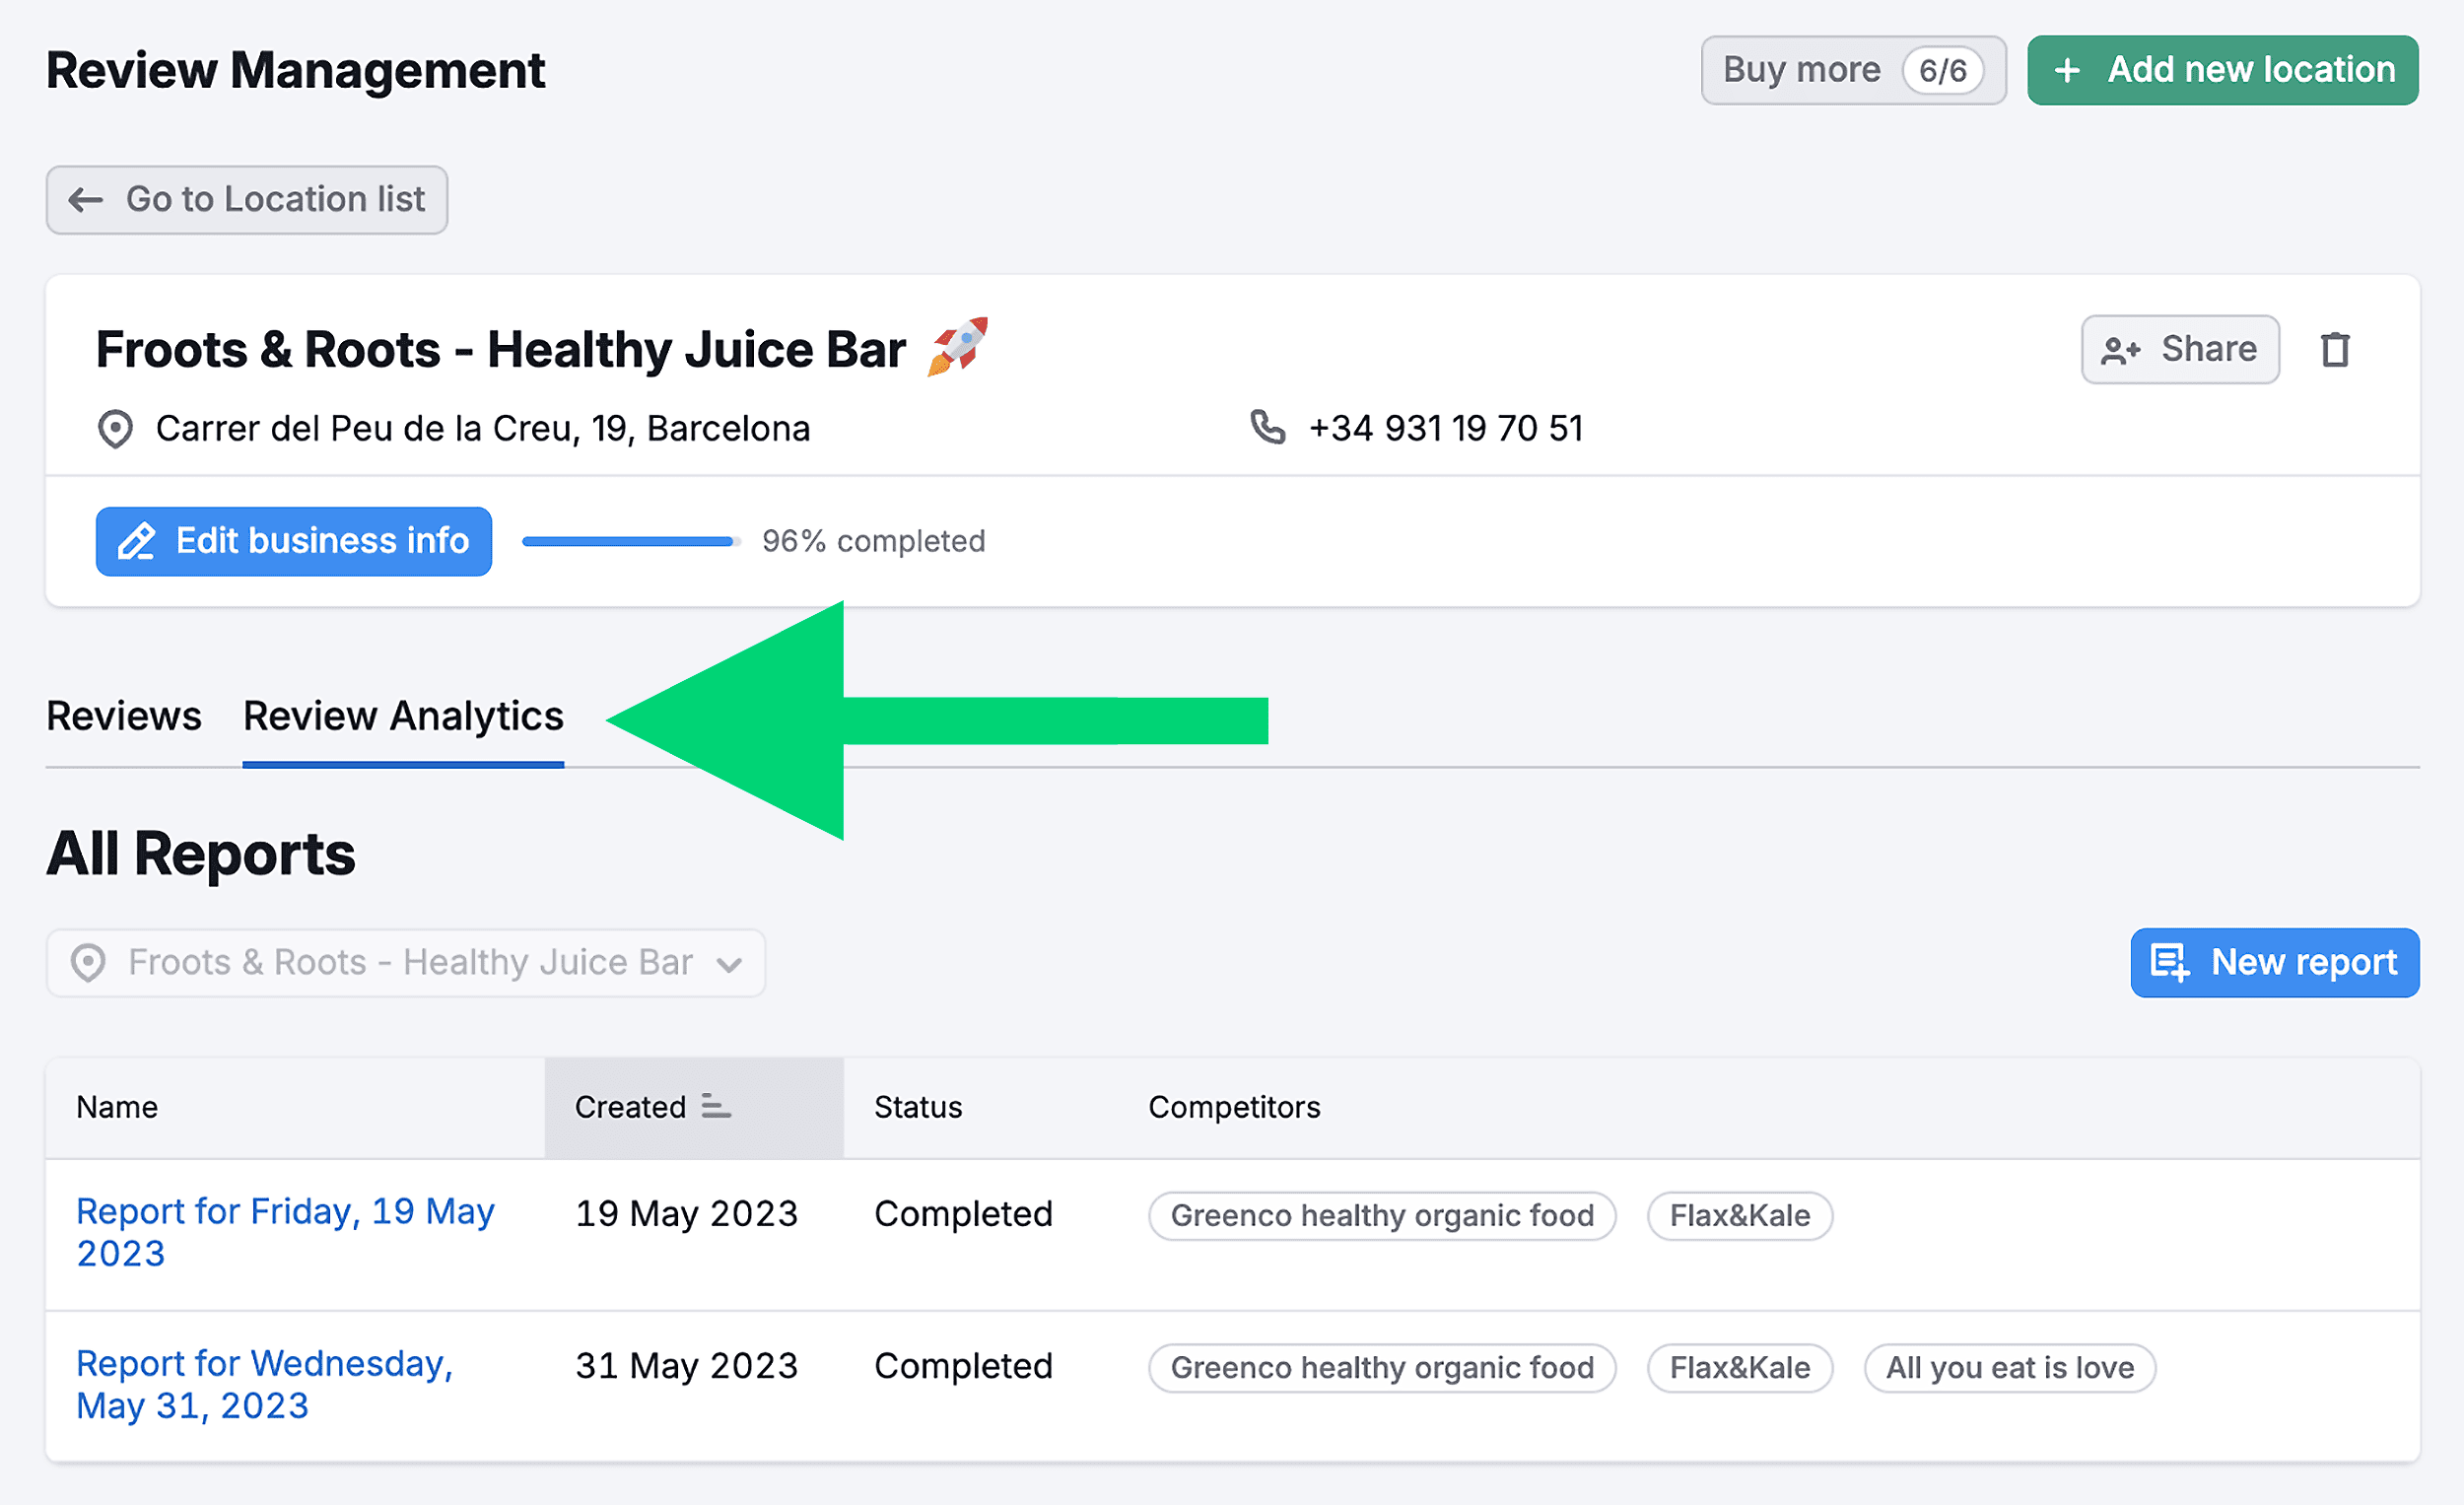Switch to the Reviews tab

(x=124, y=716)
